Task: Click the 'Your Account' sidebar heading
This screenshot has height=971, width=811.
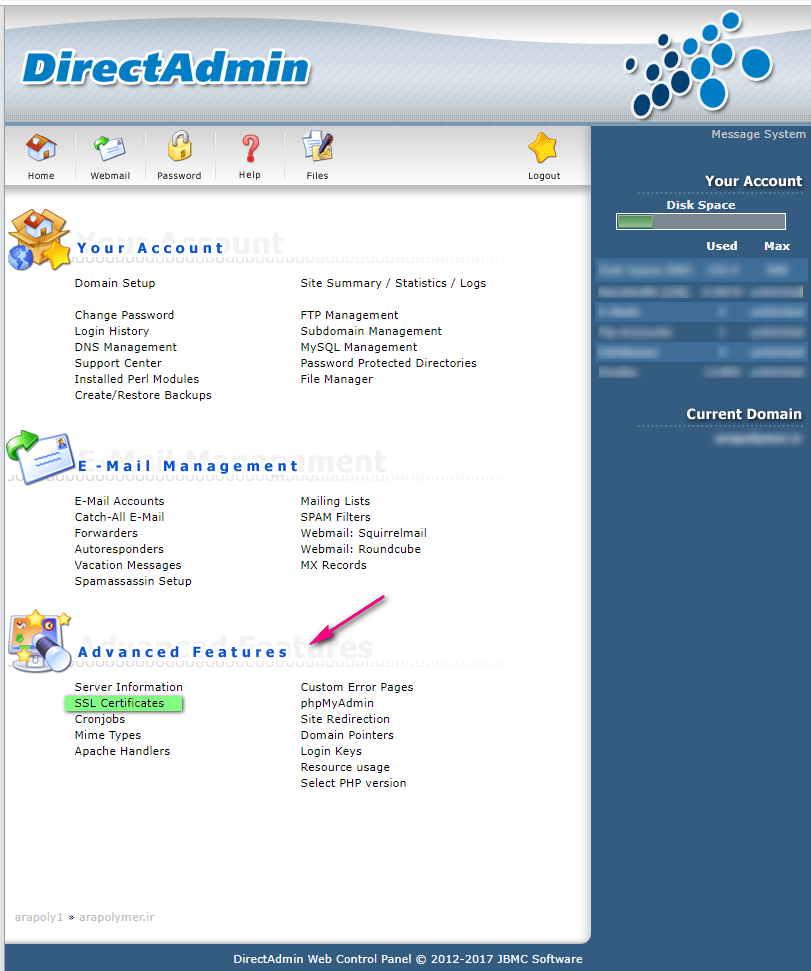Action: tap(753, 181)
